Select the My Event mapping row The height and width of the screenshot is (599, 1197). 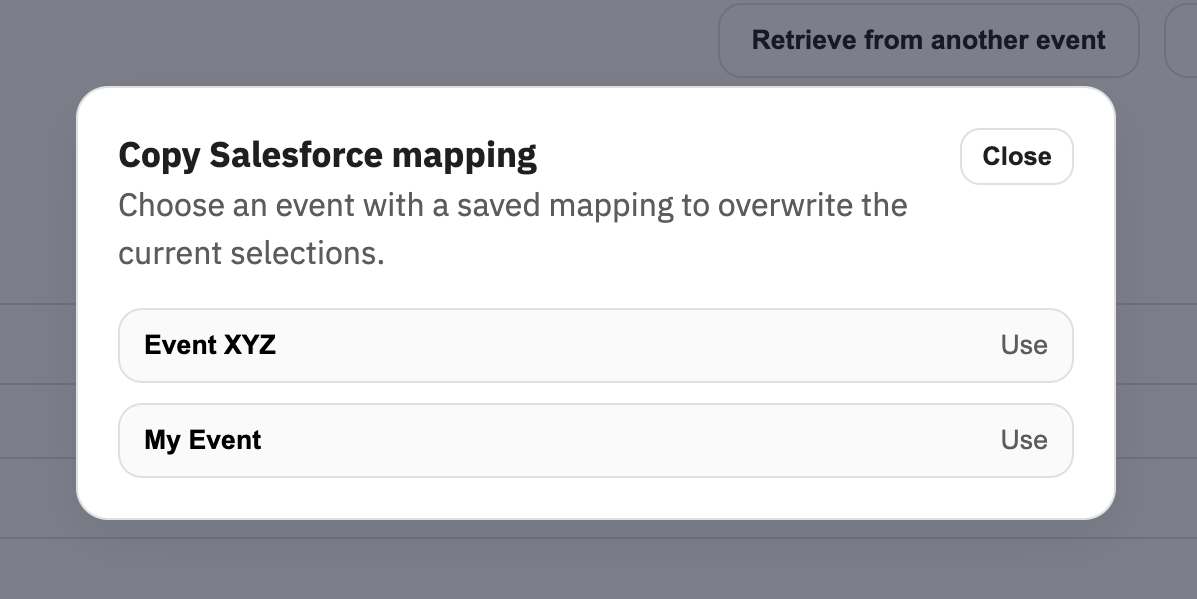(x=595, y=440)
